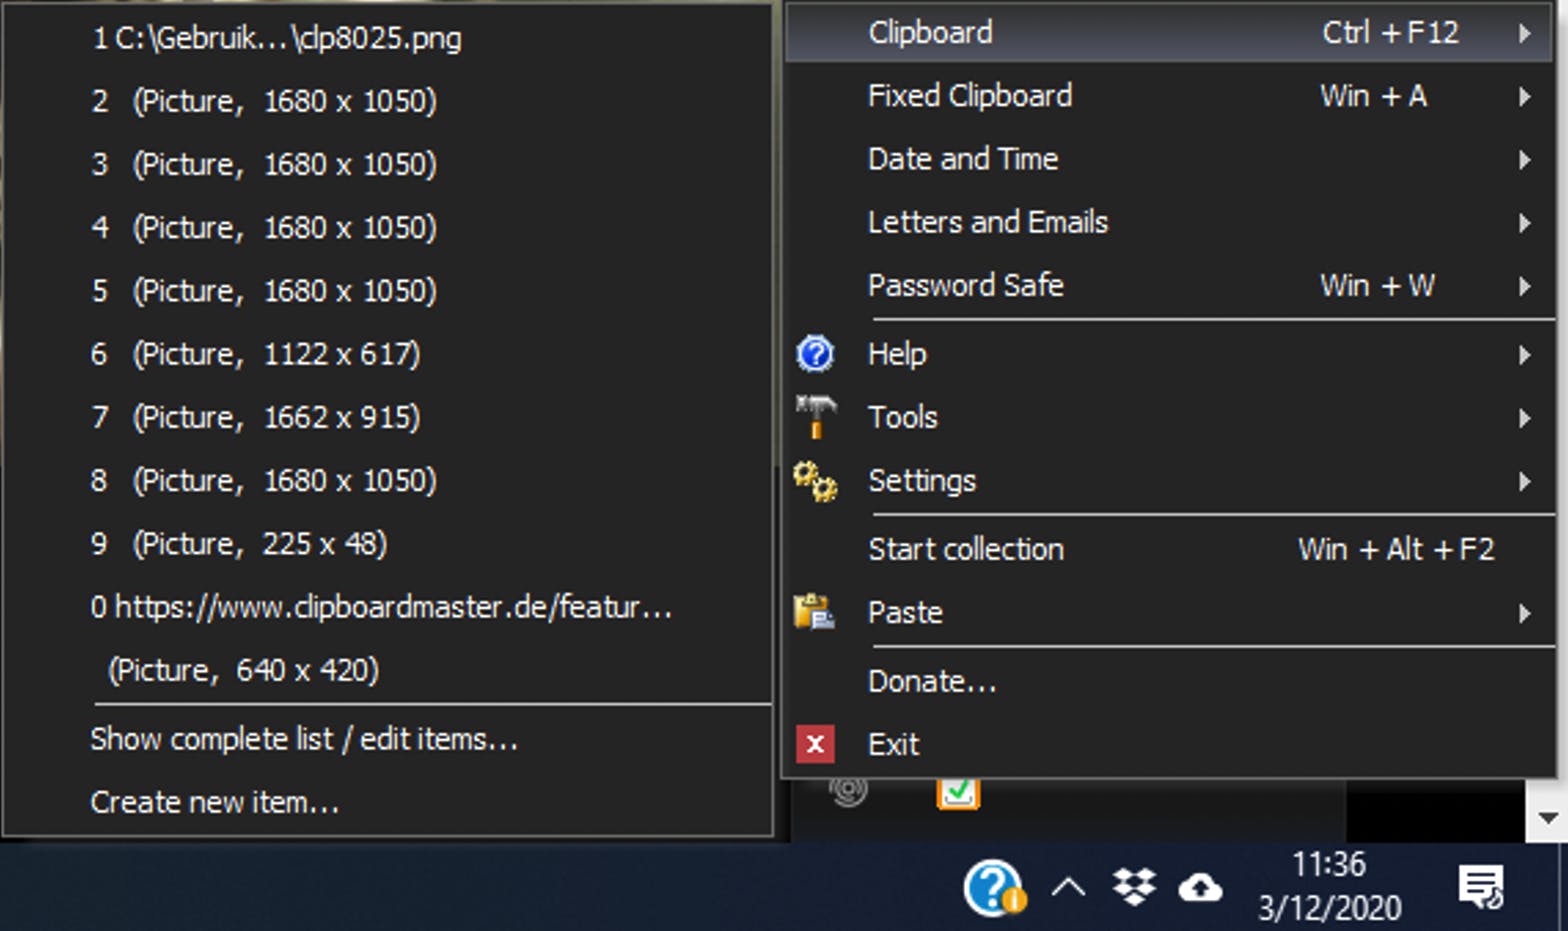Click Create new item... in clipboard list

coord(215,802)
